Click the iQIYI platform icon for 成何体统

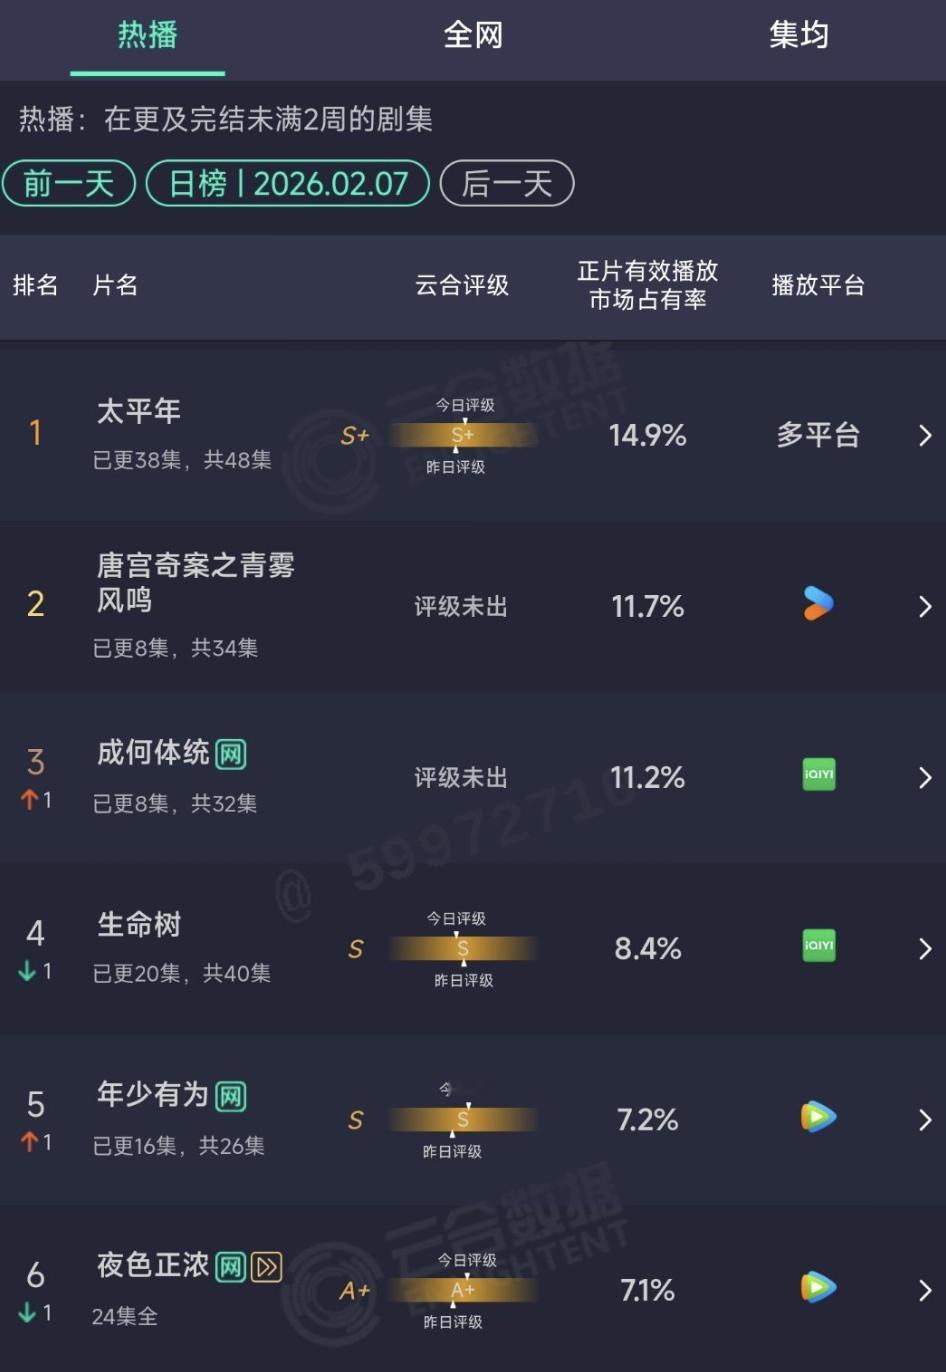[817, 776]
